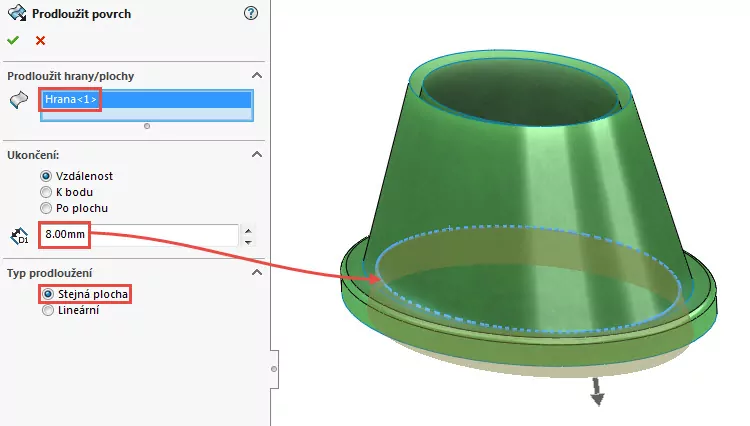Select the Vzdálenost radio button
This screenshot has height=426, width=750.
46,176
